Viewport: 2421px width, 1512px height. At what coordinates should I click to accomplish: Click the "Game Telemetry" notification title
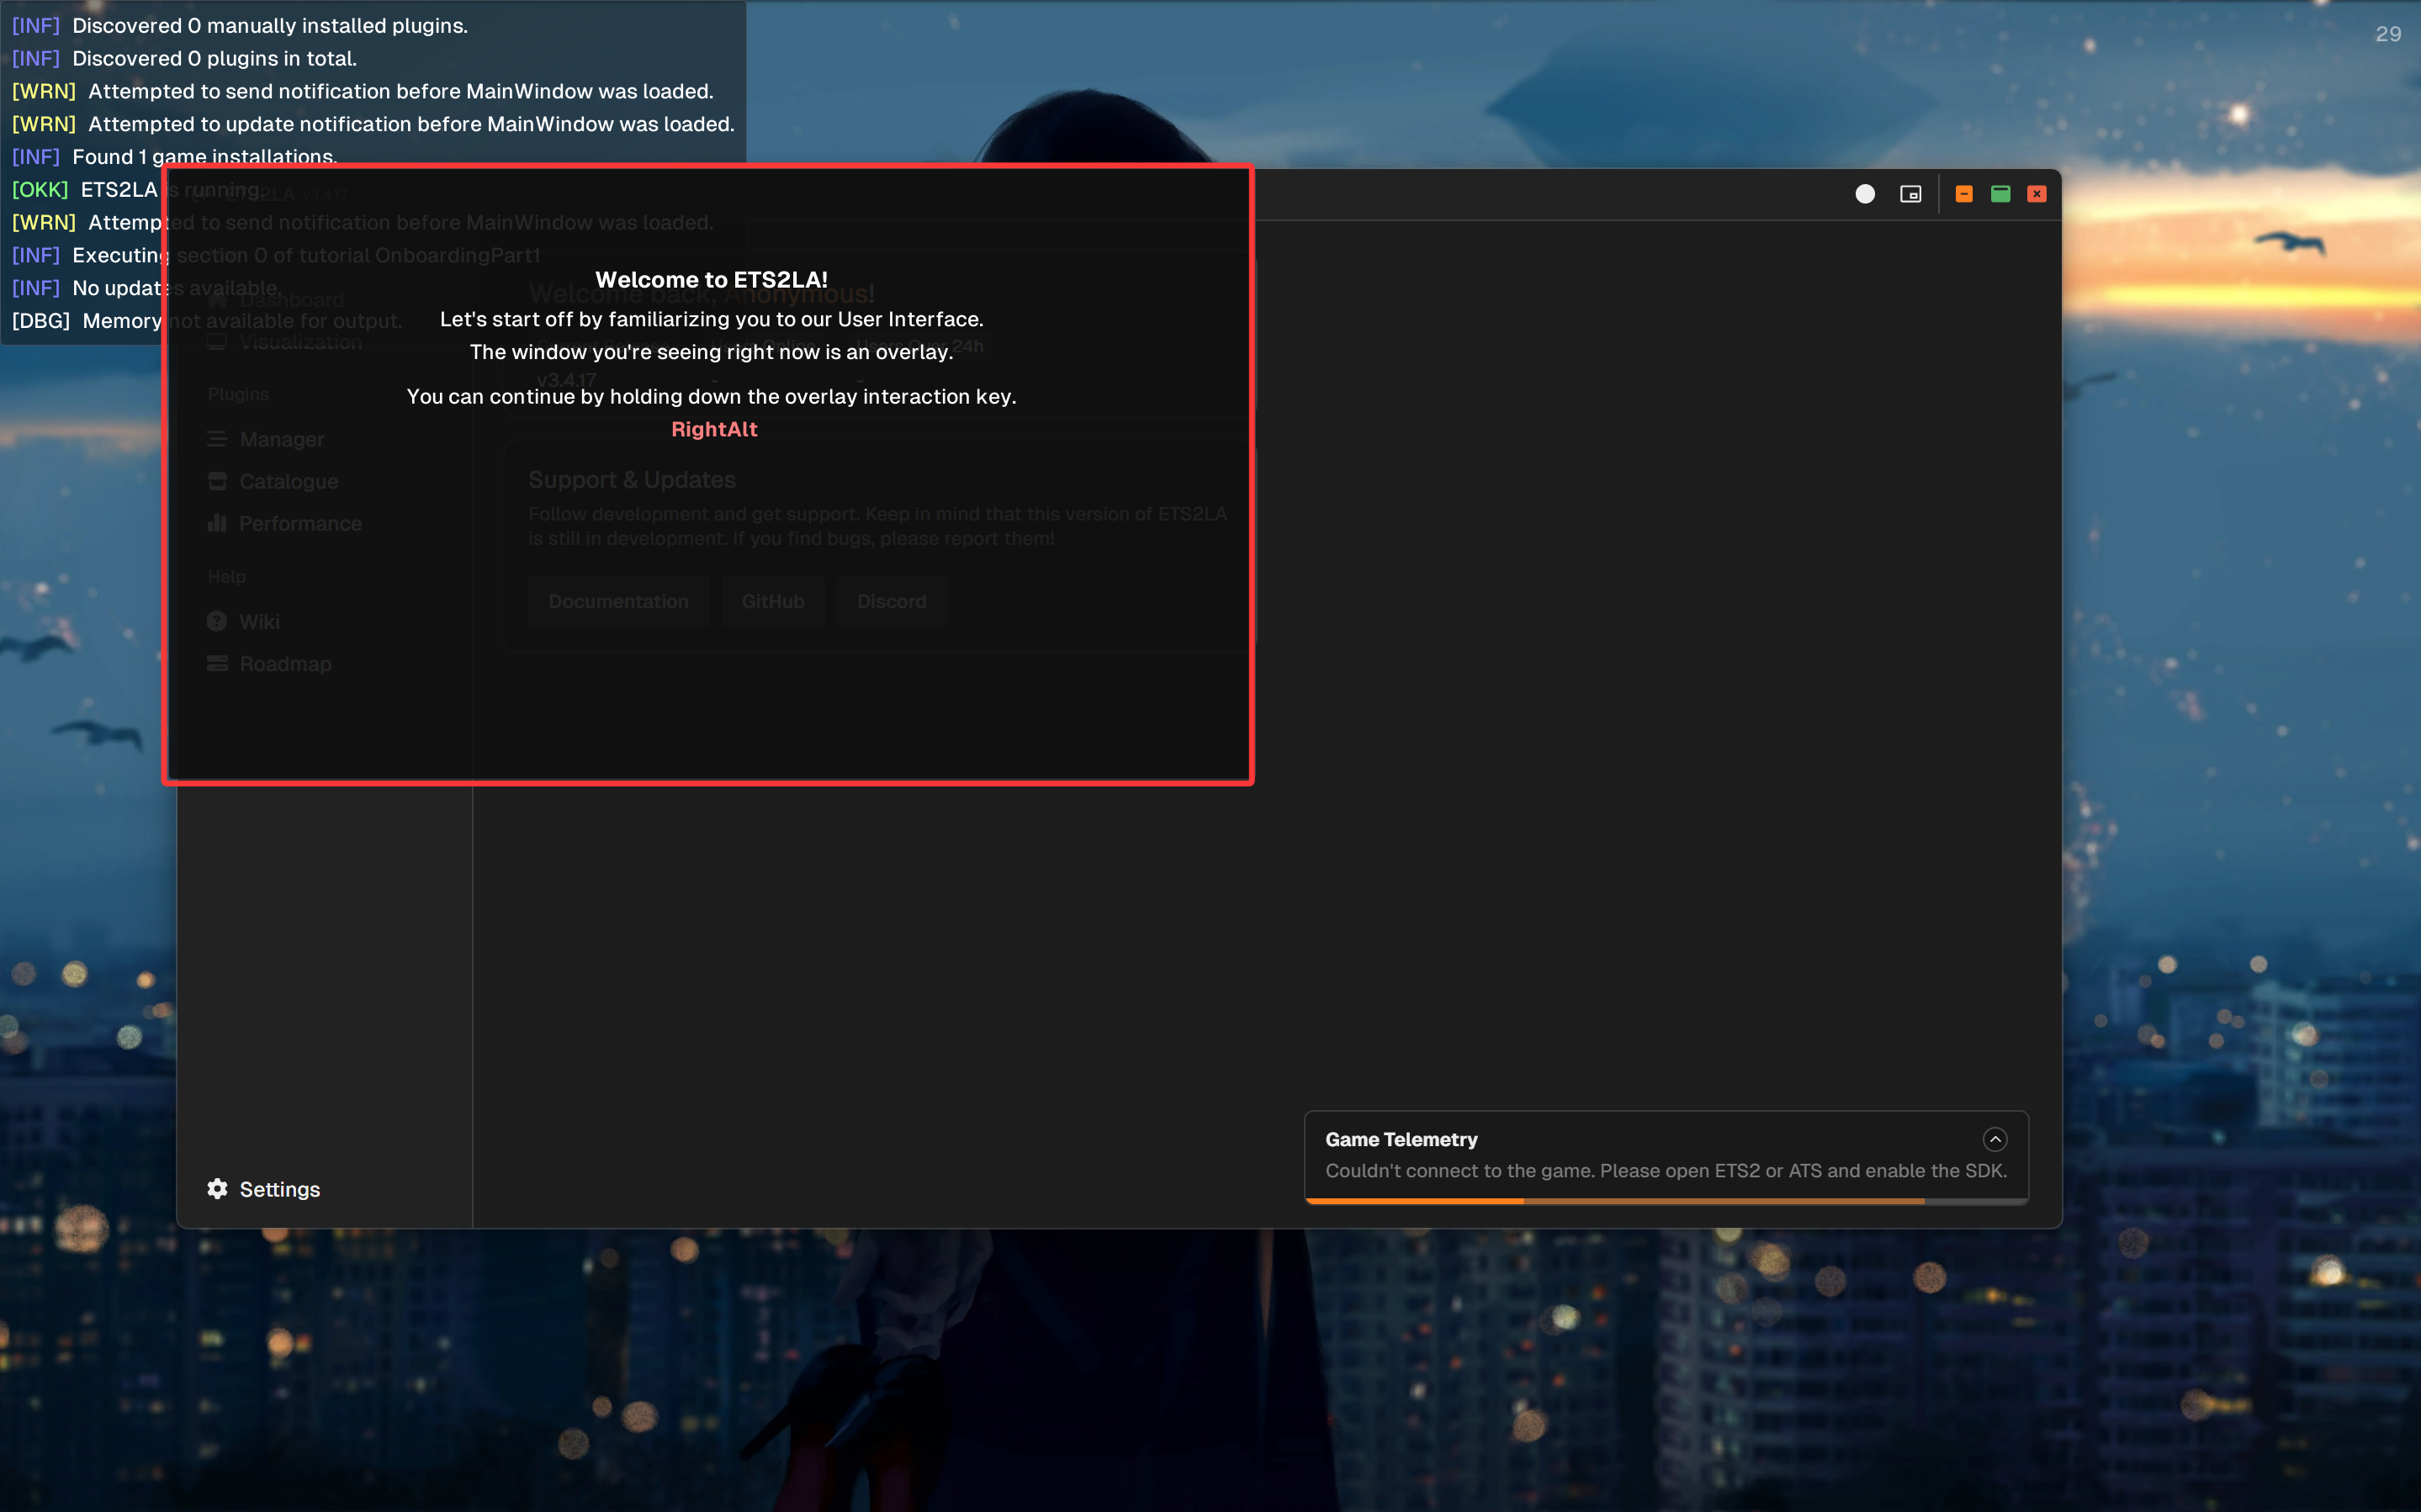coord(1401,1139)
